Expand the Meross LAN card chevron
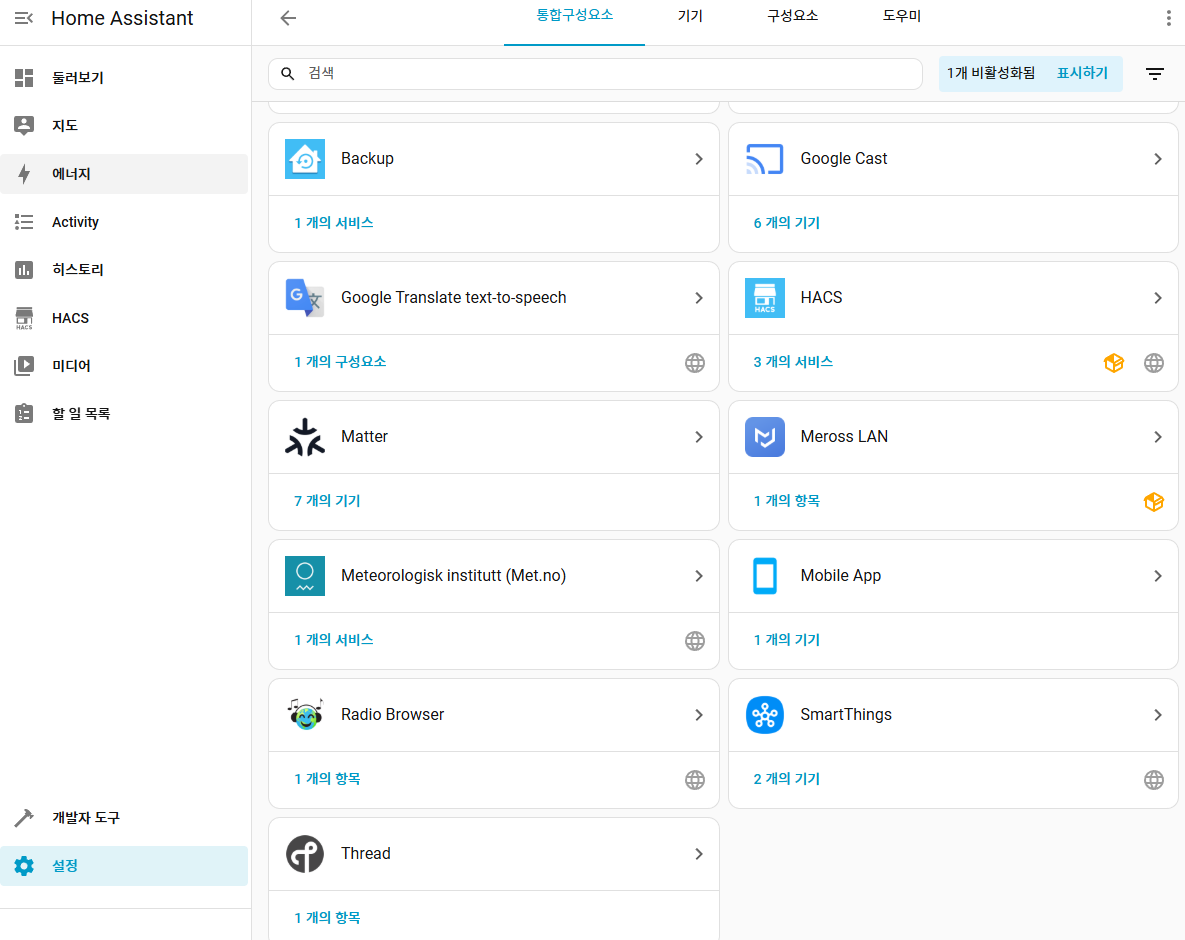Image resolution: width=1185 pixels, height=940 pixels. click(x=1158, y=437)
